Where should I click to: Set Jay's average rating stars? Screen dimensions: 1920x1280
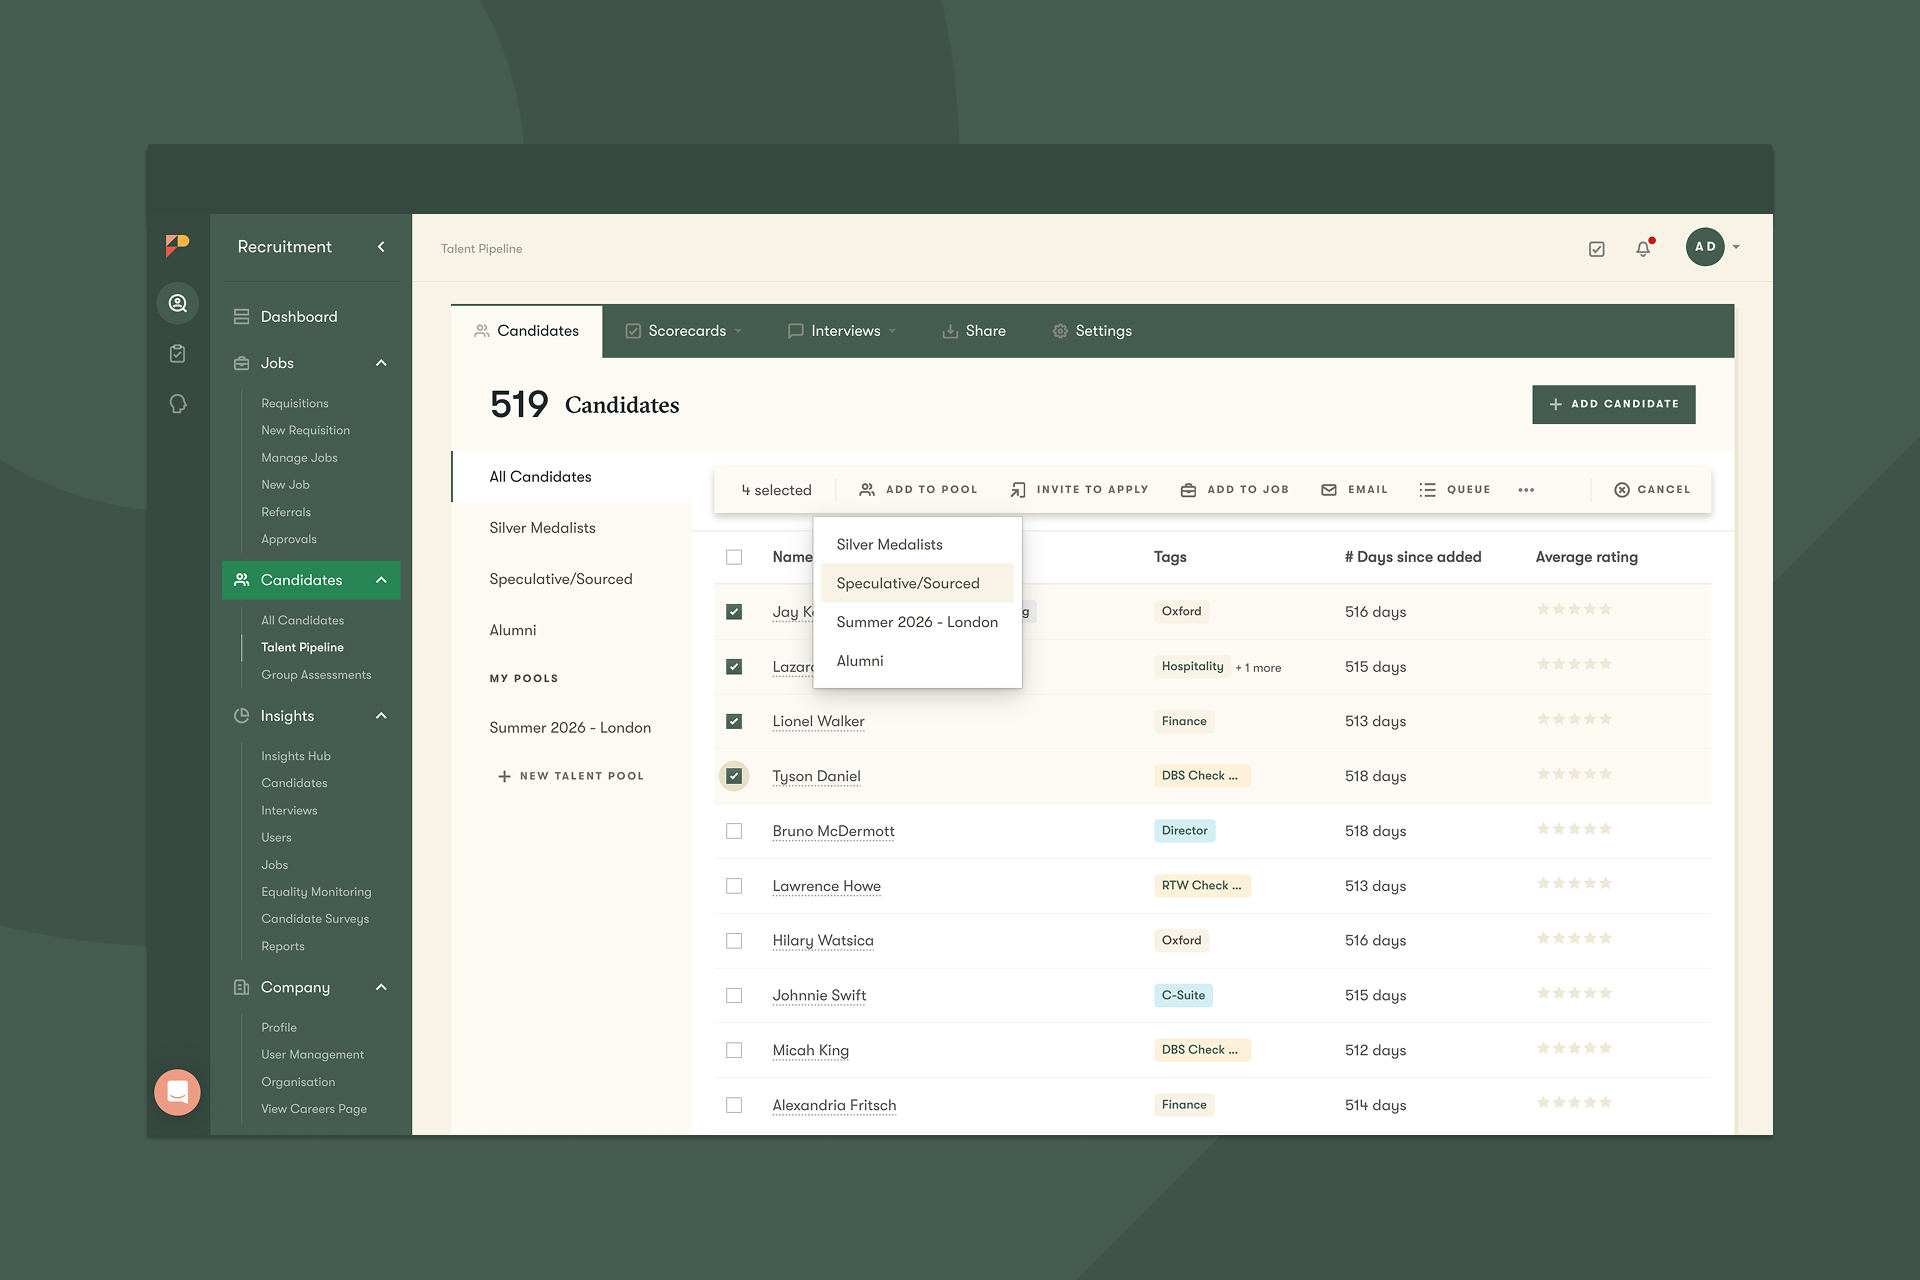(1574, 610)
